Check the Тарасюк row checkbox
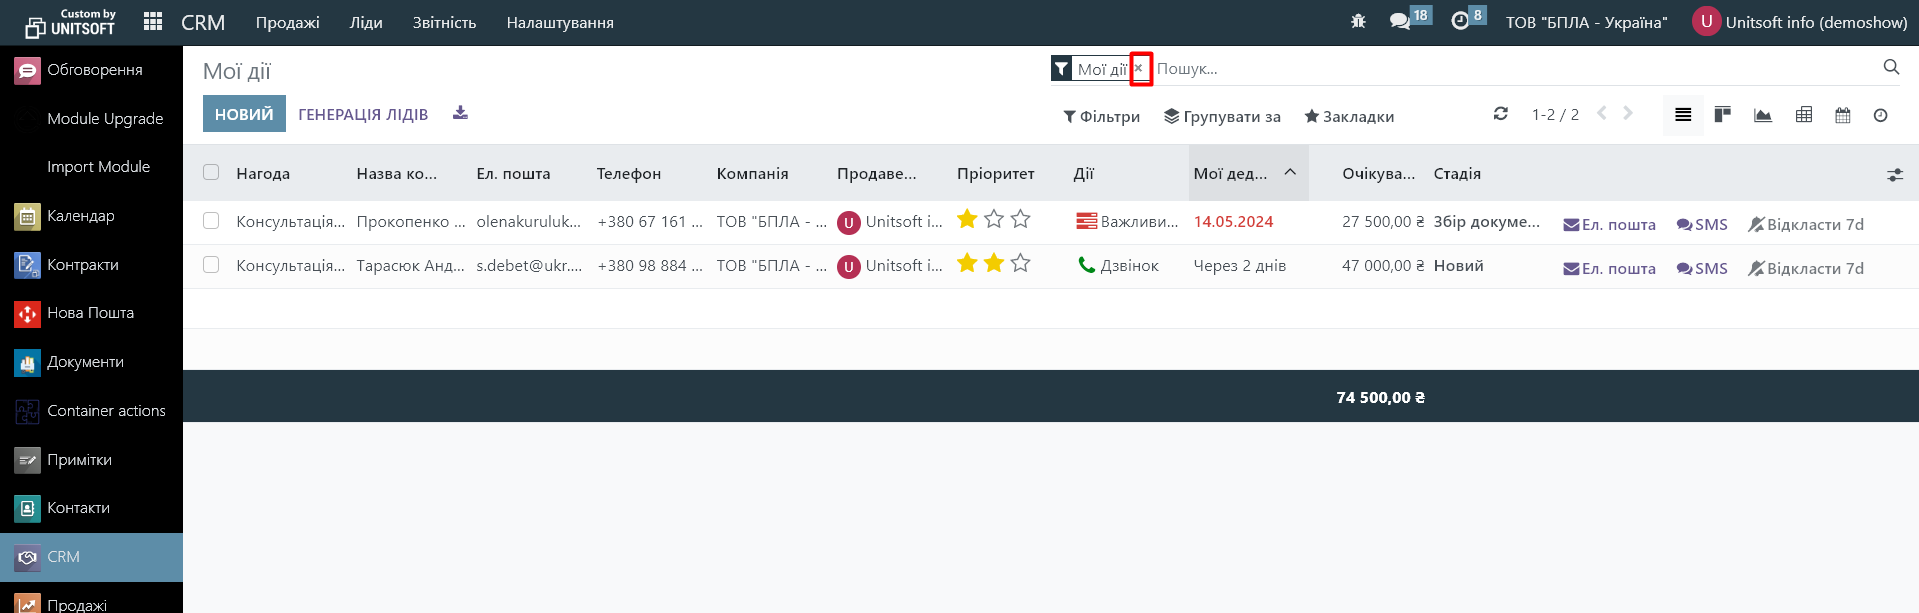Image resolution: width=1919 pixels, height=613 pixels. pyautogui.click(x=211, y=265)
